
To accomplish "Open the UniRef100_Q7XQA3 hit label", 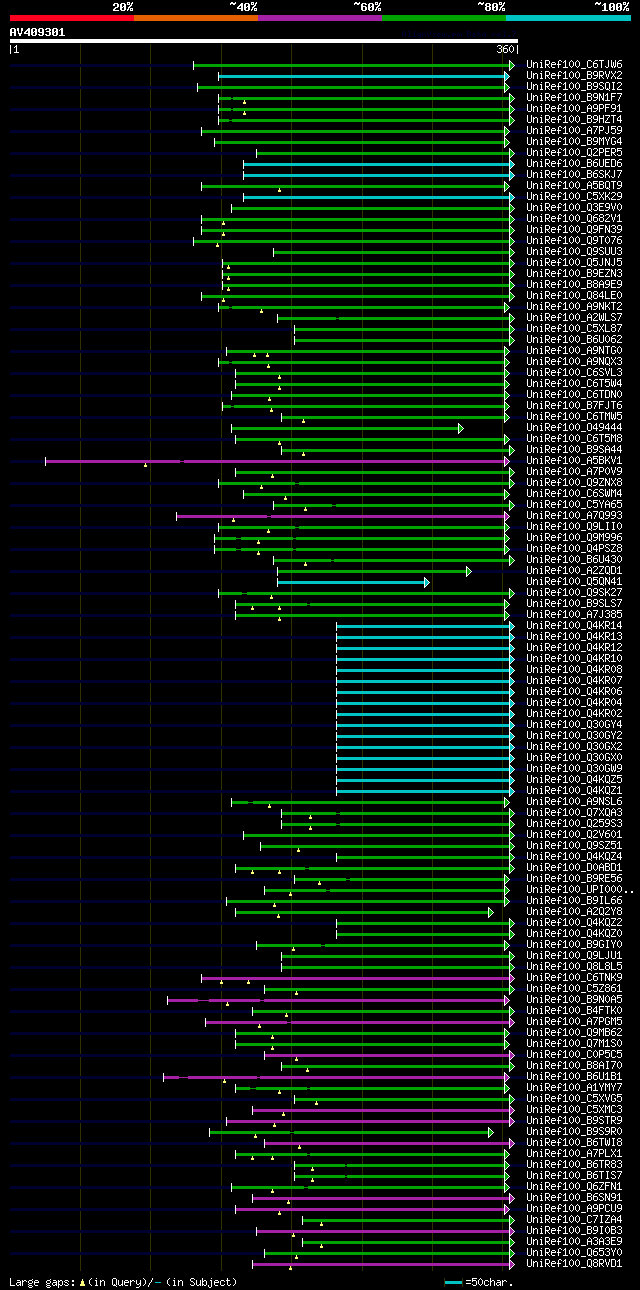I will pos(573,813).
